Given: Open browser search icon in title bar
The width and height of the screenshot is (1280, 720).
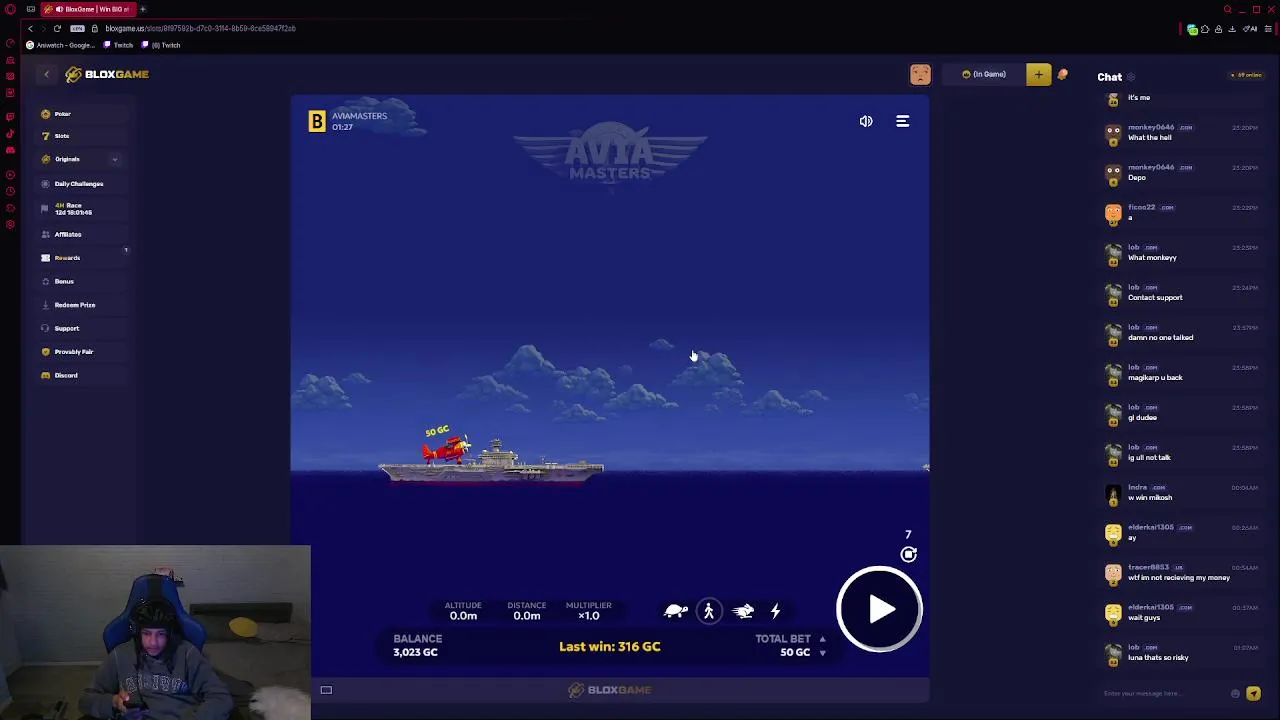Looking at the screenshot, I should pyautogui.click(x=1228, y=10).
